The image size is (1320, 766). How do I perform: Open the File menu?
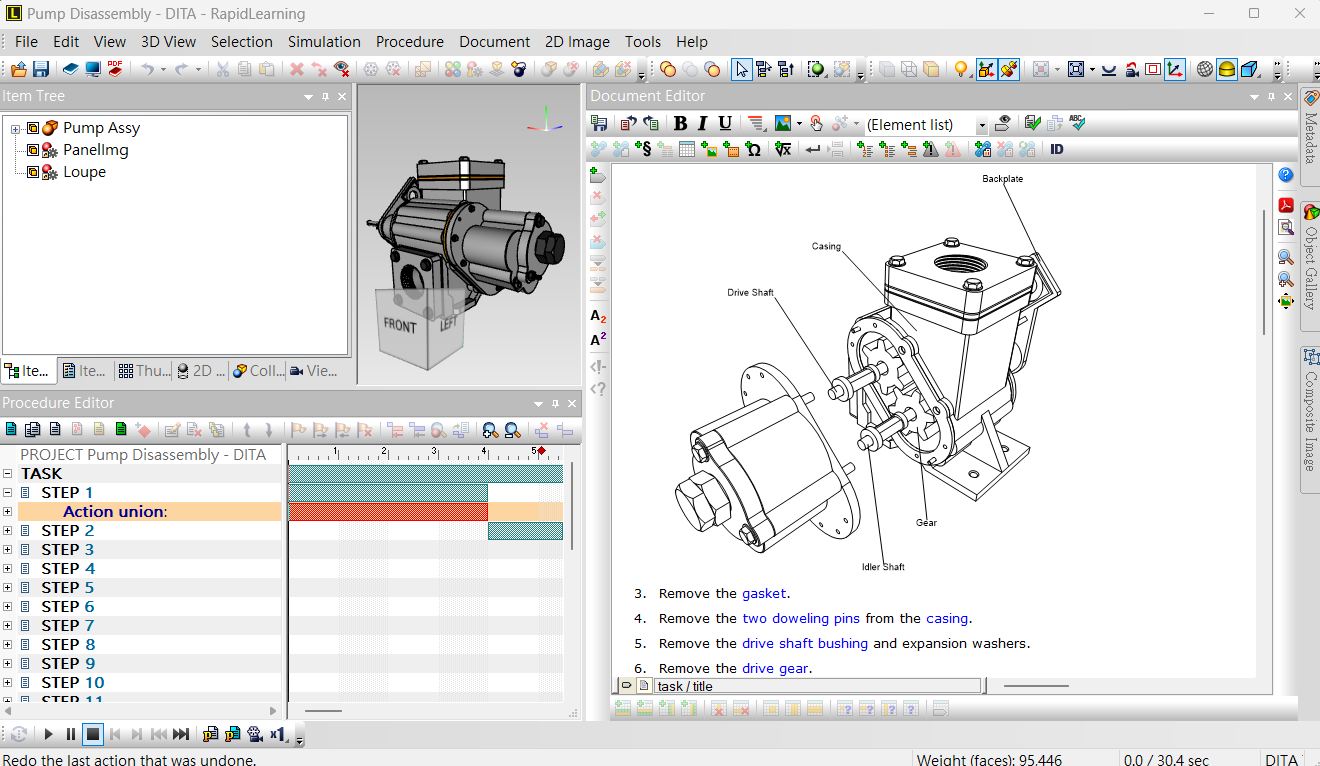pyautogui.click(x=26, y=42)
